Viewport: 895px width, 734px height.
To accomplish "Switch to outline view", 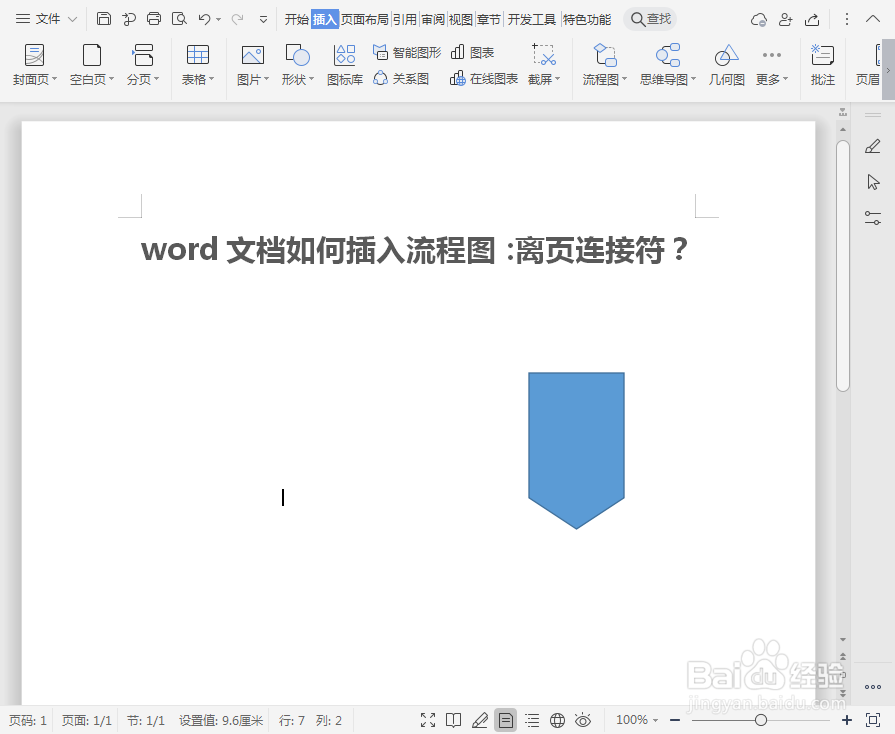I will [x=532, y=720].
